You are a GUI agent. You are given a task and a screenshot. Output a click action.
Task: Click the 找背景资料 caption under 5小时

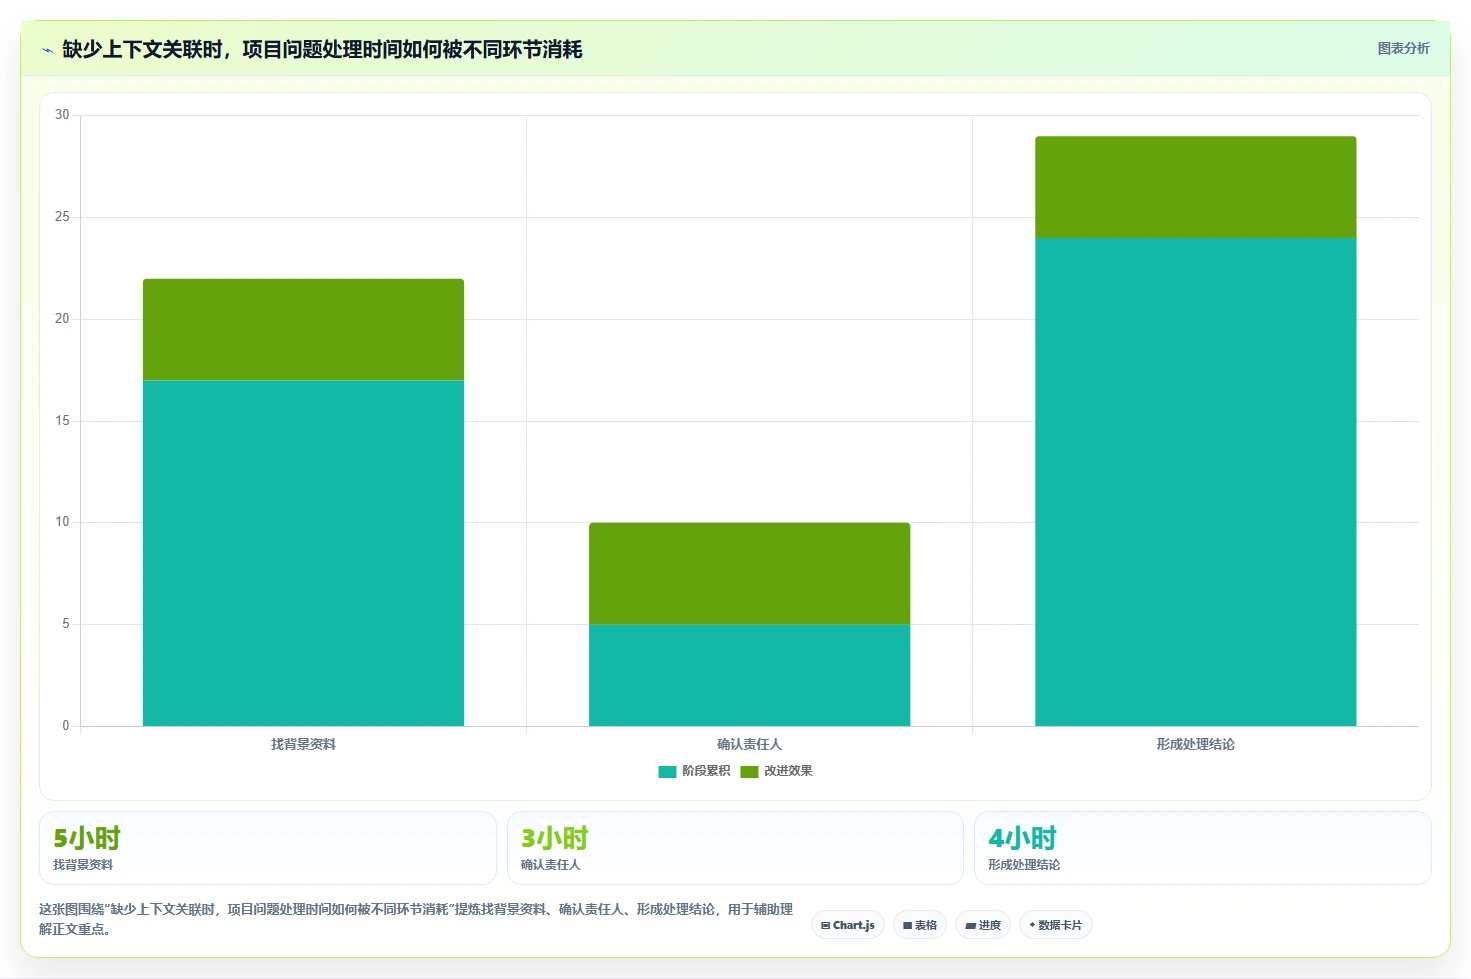point(83,865)
